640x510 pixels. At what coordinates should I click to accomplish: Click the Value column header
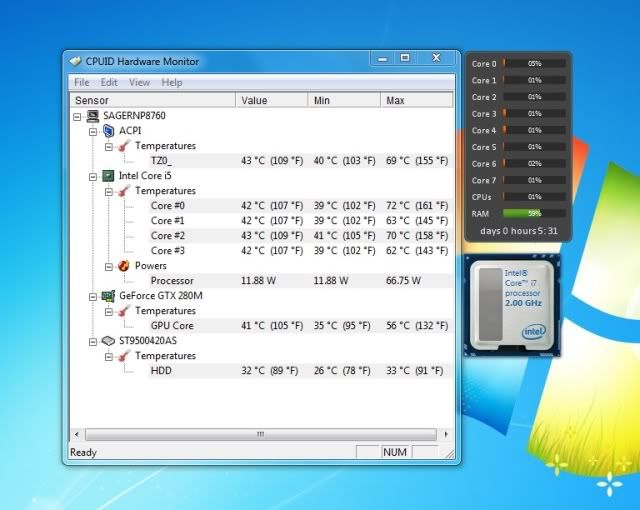tap(272, 100)
